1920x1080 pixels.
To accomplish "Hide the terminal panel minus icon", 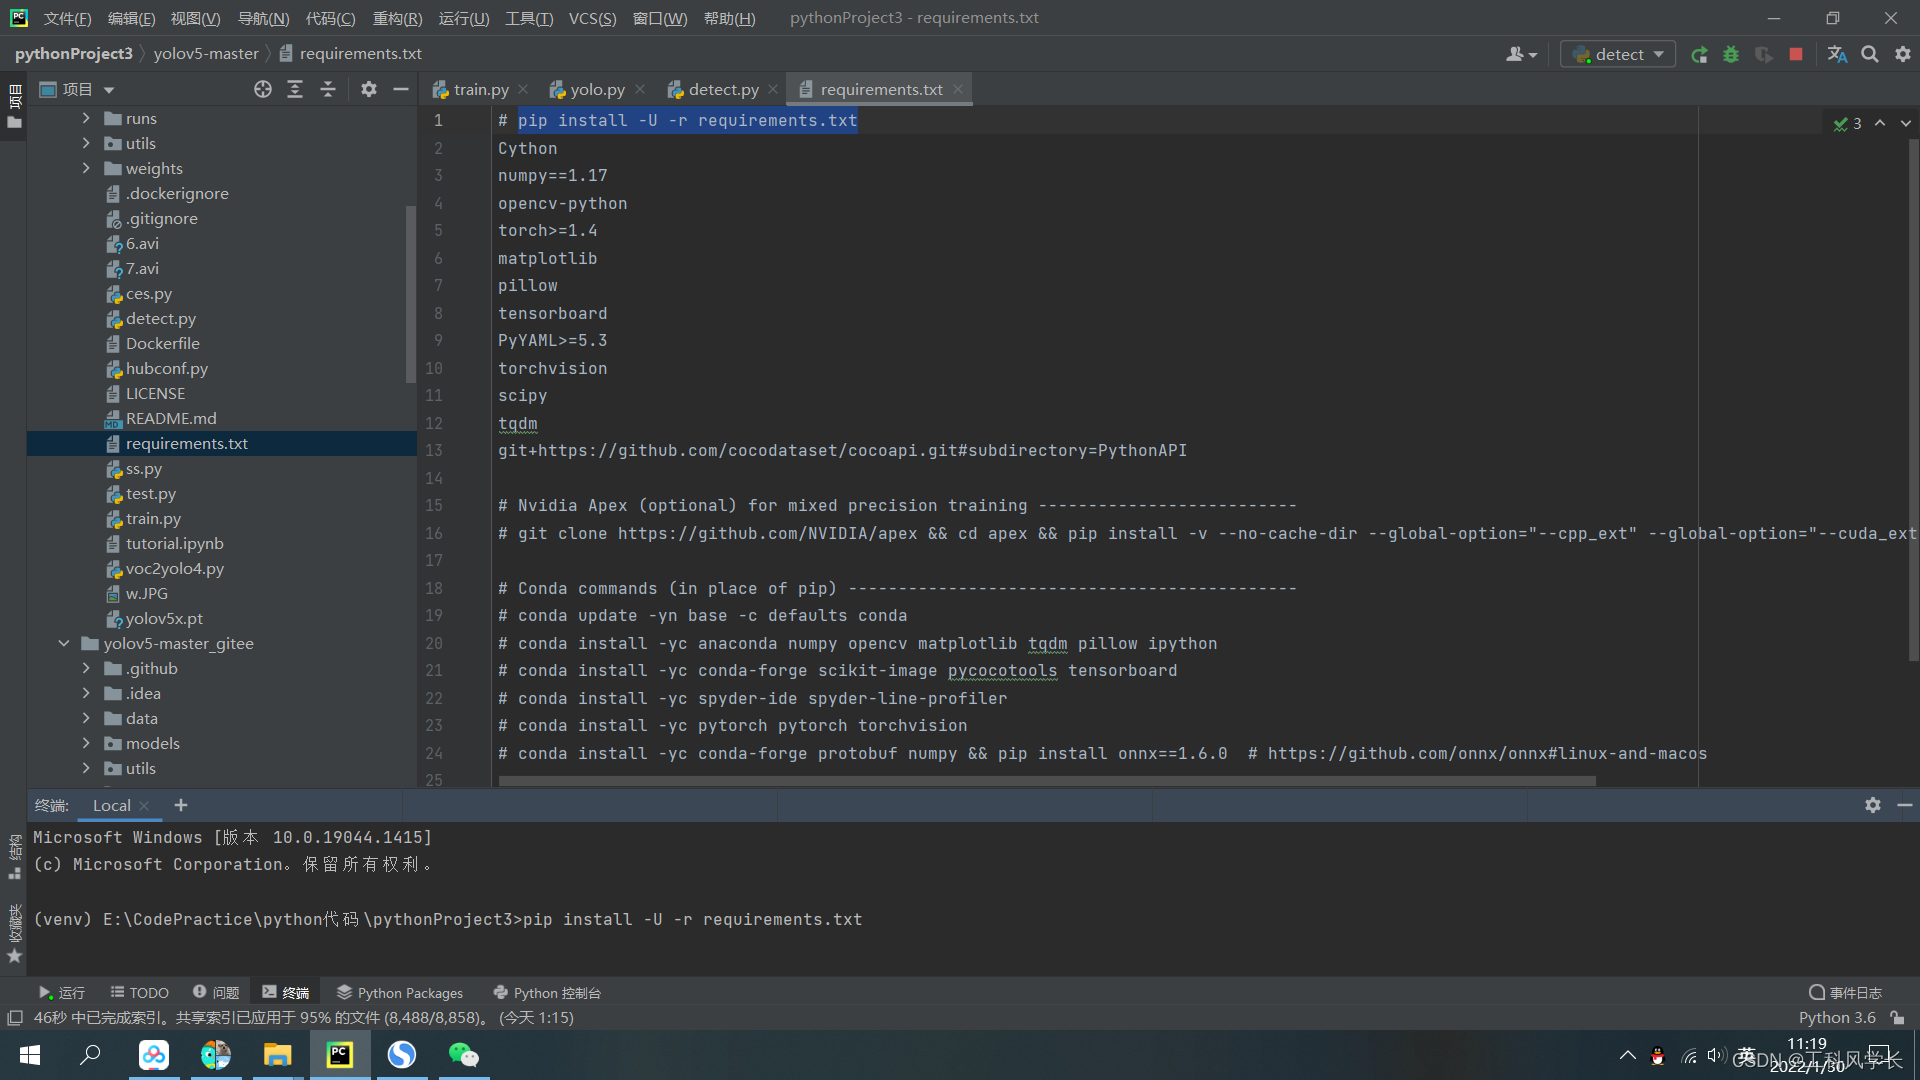I will coord(1905,805).
